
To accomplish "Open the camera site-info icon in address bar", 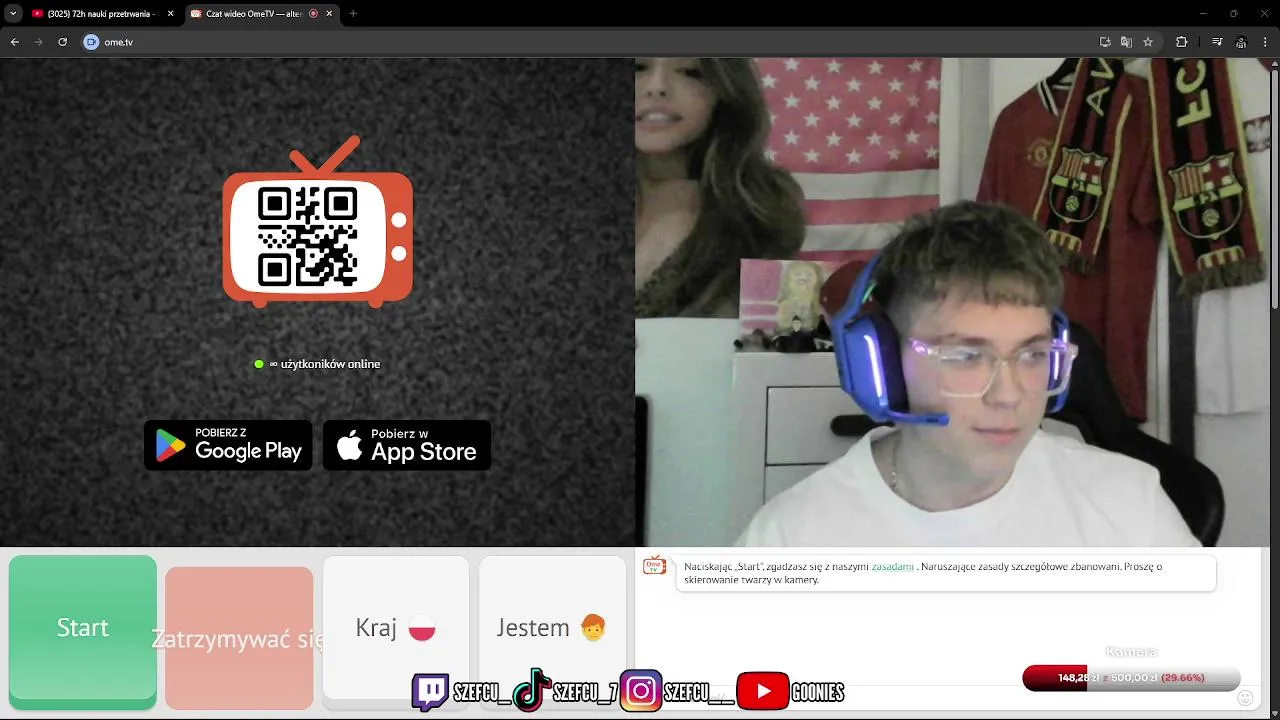I will point(92,42).
